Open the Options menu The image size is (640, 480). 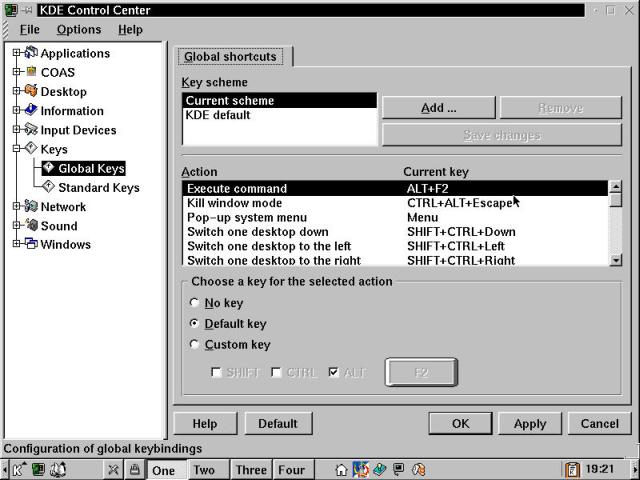tap(78, 30)
